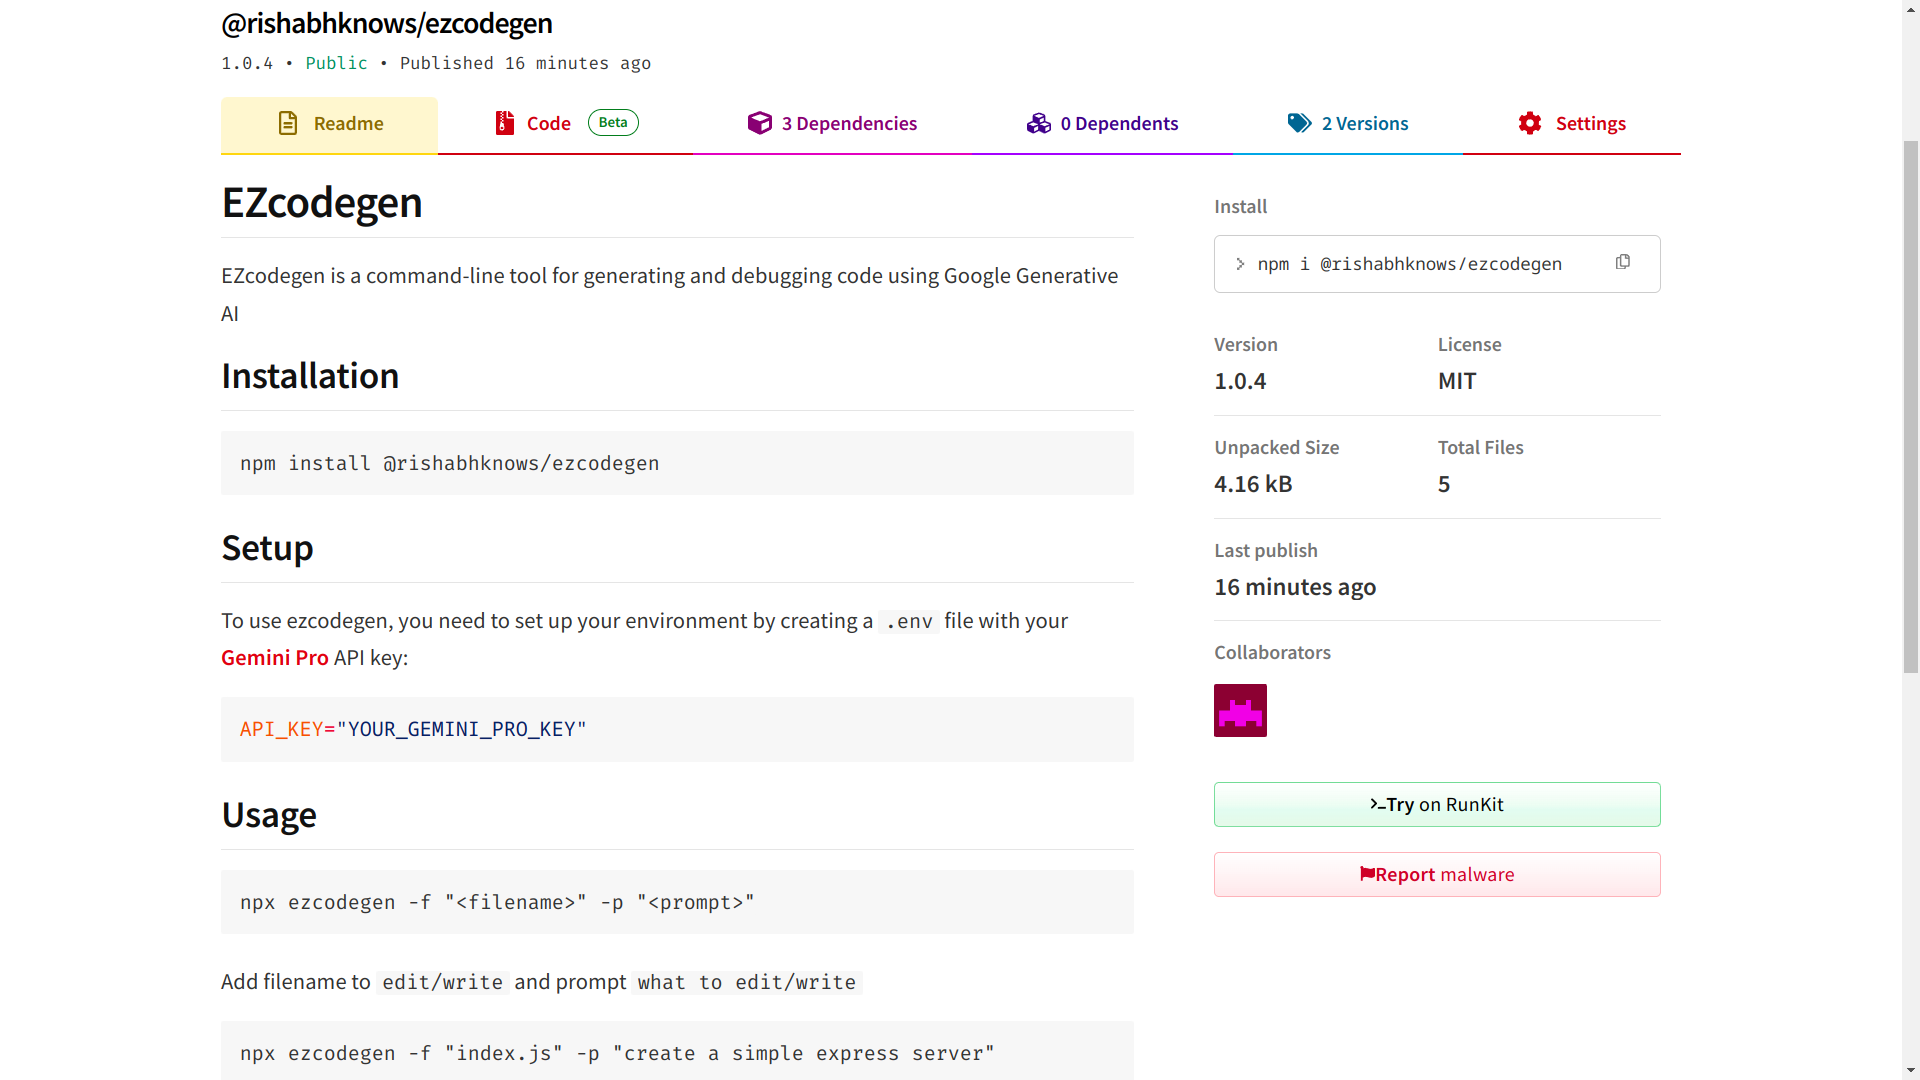Click the Code zip file icon
This screenshot has height=1080, width=1920.
pos(505,123)
